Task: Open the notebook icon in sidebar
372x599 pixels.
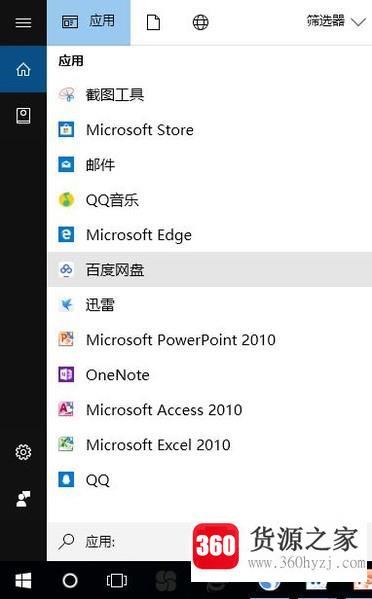Action: 23,115
